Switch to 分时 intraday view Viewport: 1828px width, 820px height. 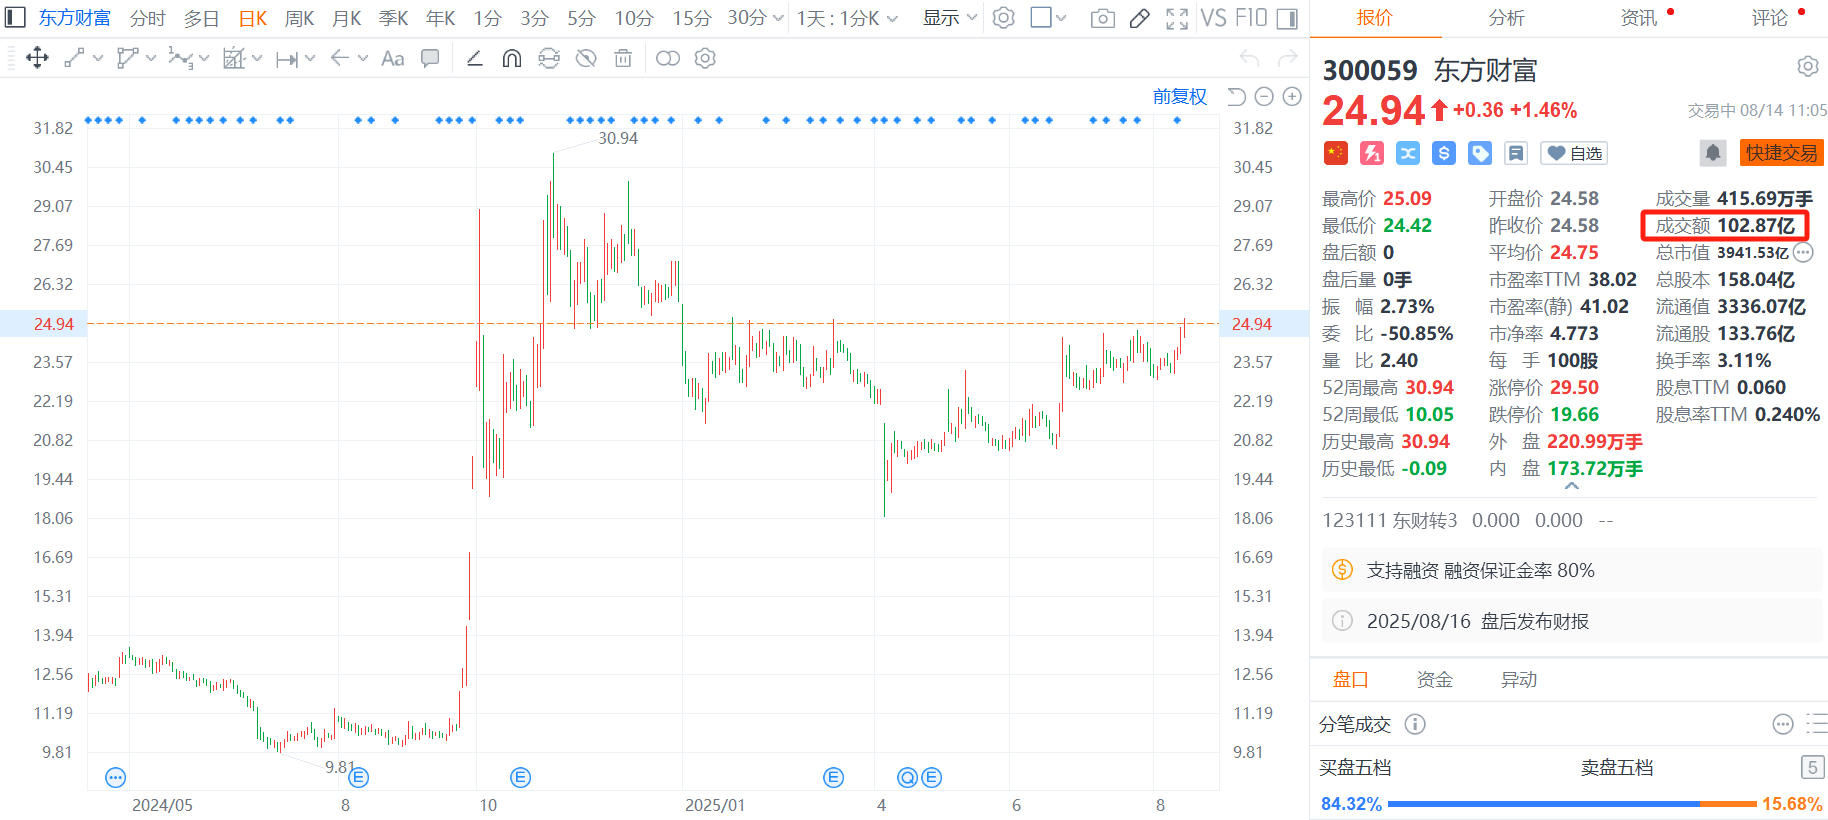click(147, 18)
